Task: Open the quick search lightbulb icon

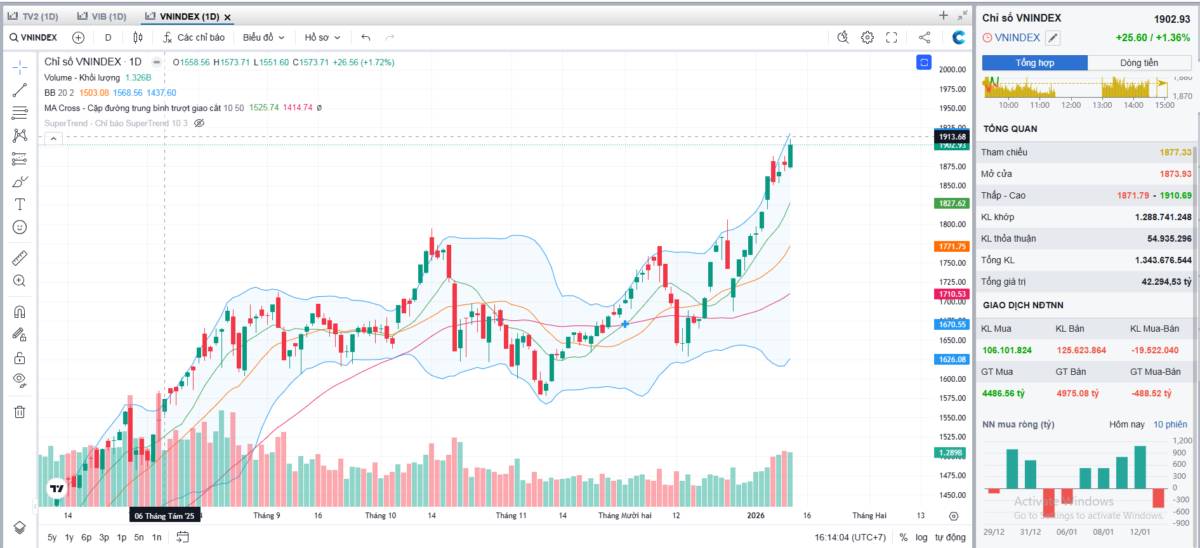Action: point(843,37)
